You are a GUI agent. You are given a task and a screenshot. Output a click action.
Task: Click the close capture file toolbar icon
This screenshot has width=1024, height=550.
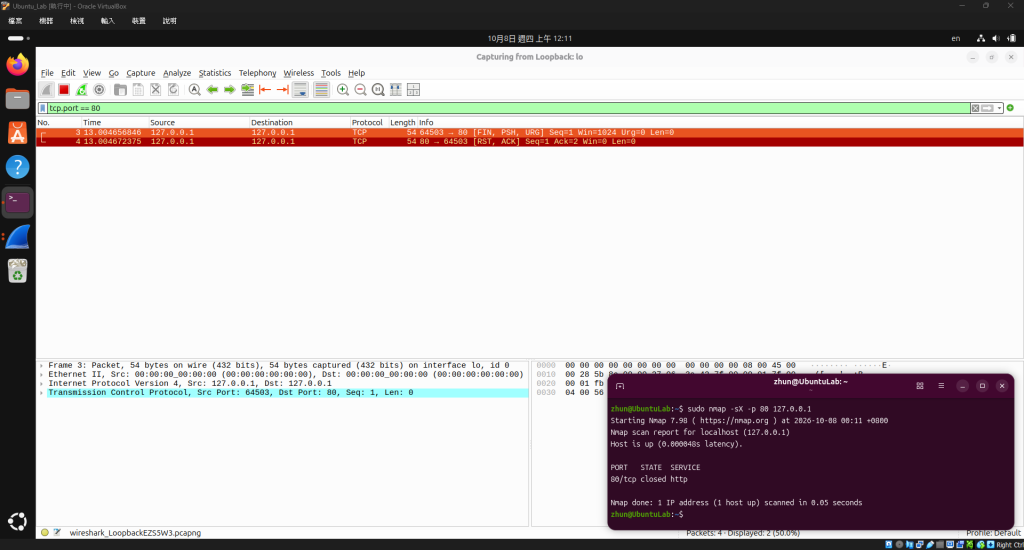[155, 89]
